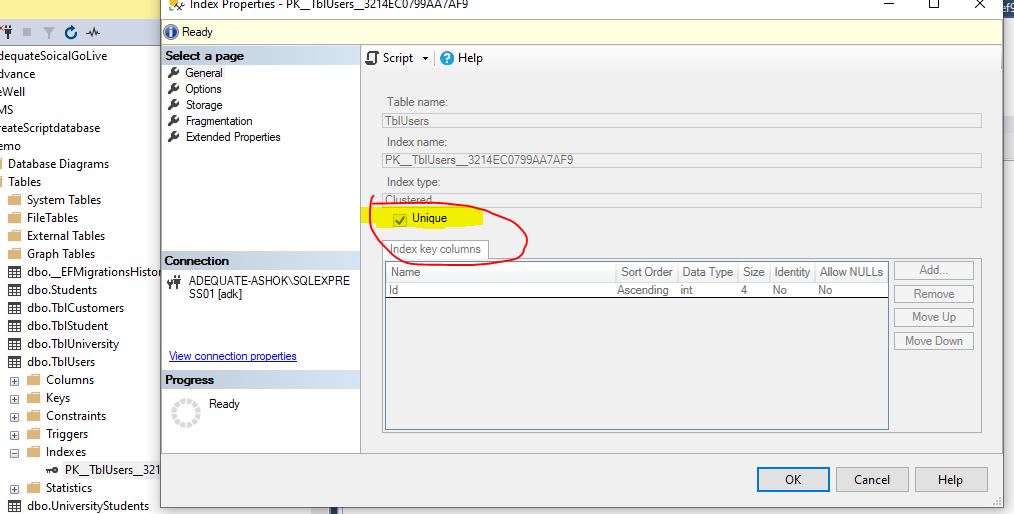This screenshot has width=1014, height=514.
Task: Collapse the Indexes folder
Action: pyautogui.click(x=14, y=453)
